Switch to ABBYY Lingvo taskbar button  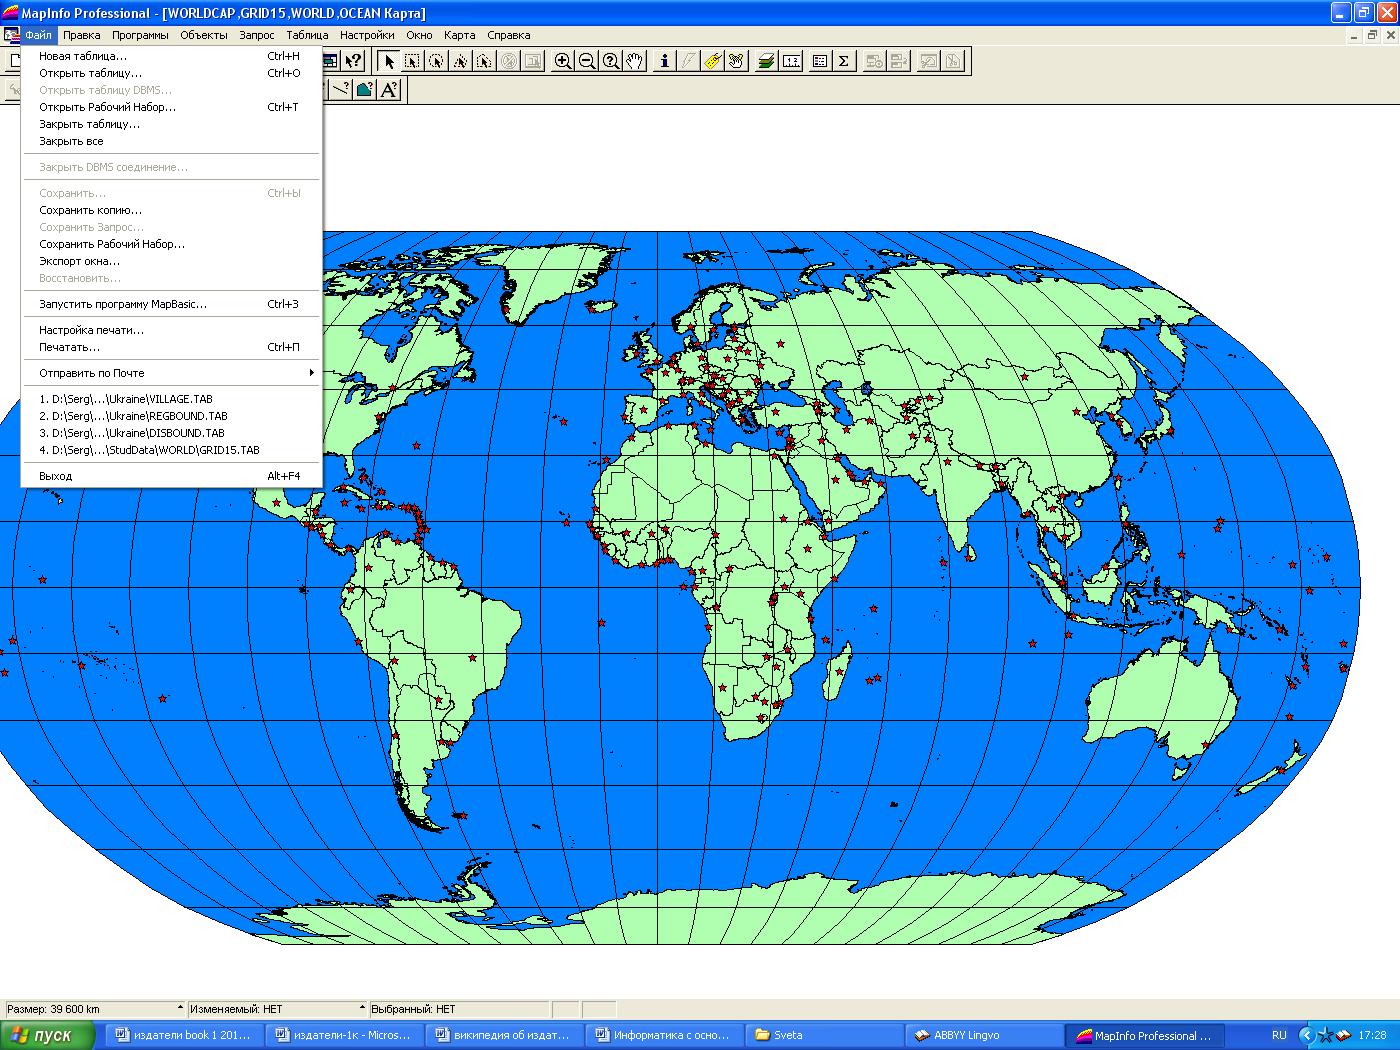pos(985,1036)
